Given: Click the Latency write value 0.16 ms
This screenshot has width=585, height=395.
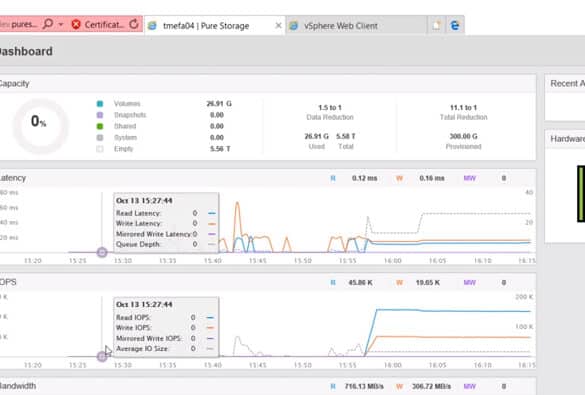Looking at the screenshot, I should [432, 178].
